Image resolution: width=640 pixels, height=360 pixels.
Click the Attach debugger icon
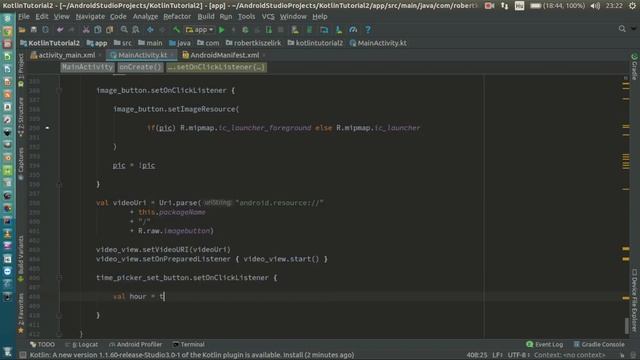pyautogui.click(x=269, y=30)
